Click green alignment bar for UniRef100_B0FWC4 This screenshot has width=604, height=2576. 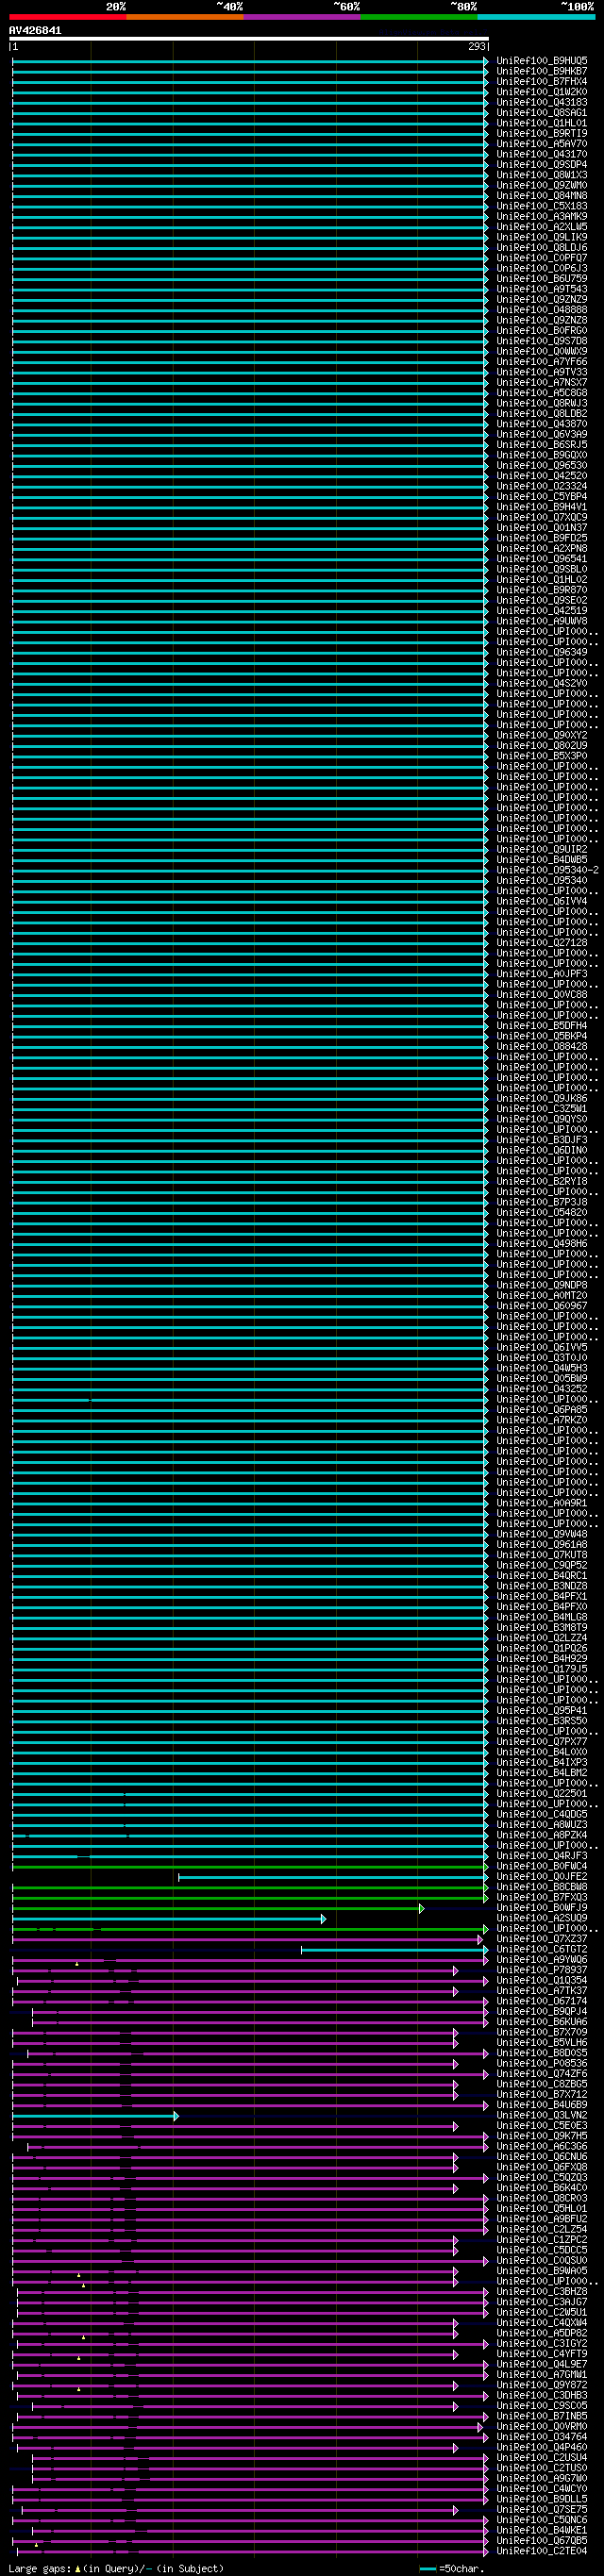(x=250, y=1866)
